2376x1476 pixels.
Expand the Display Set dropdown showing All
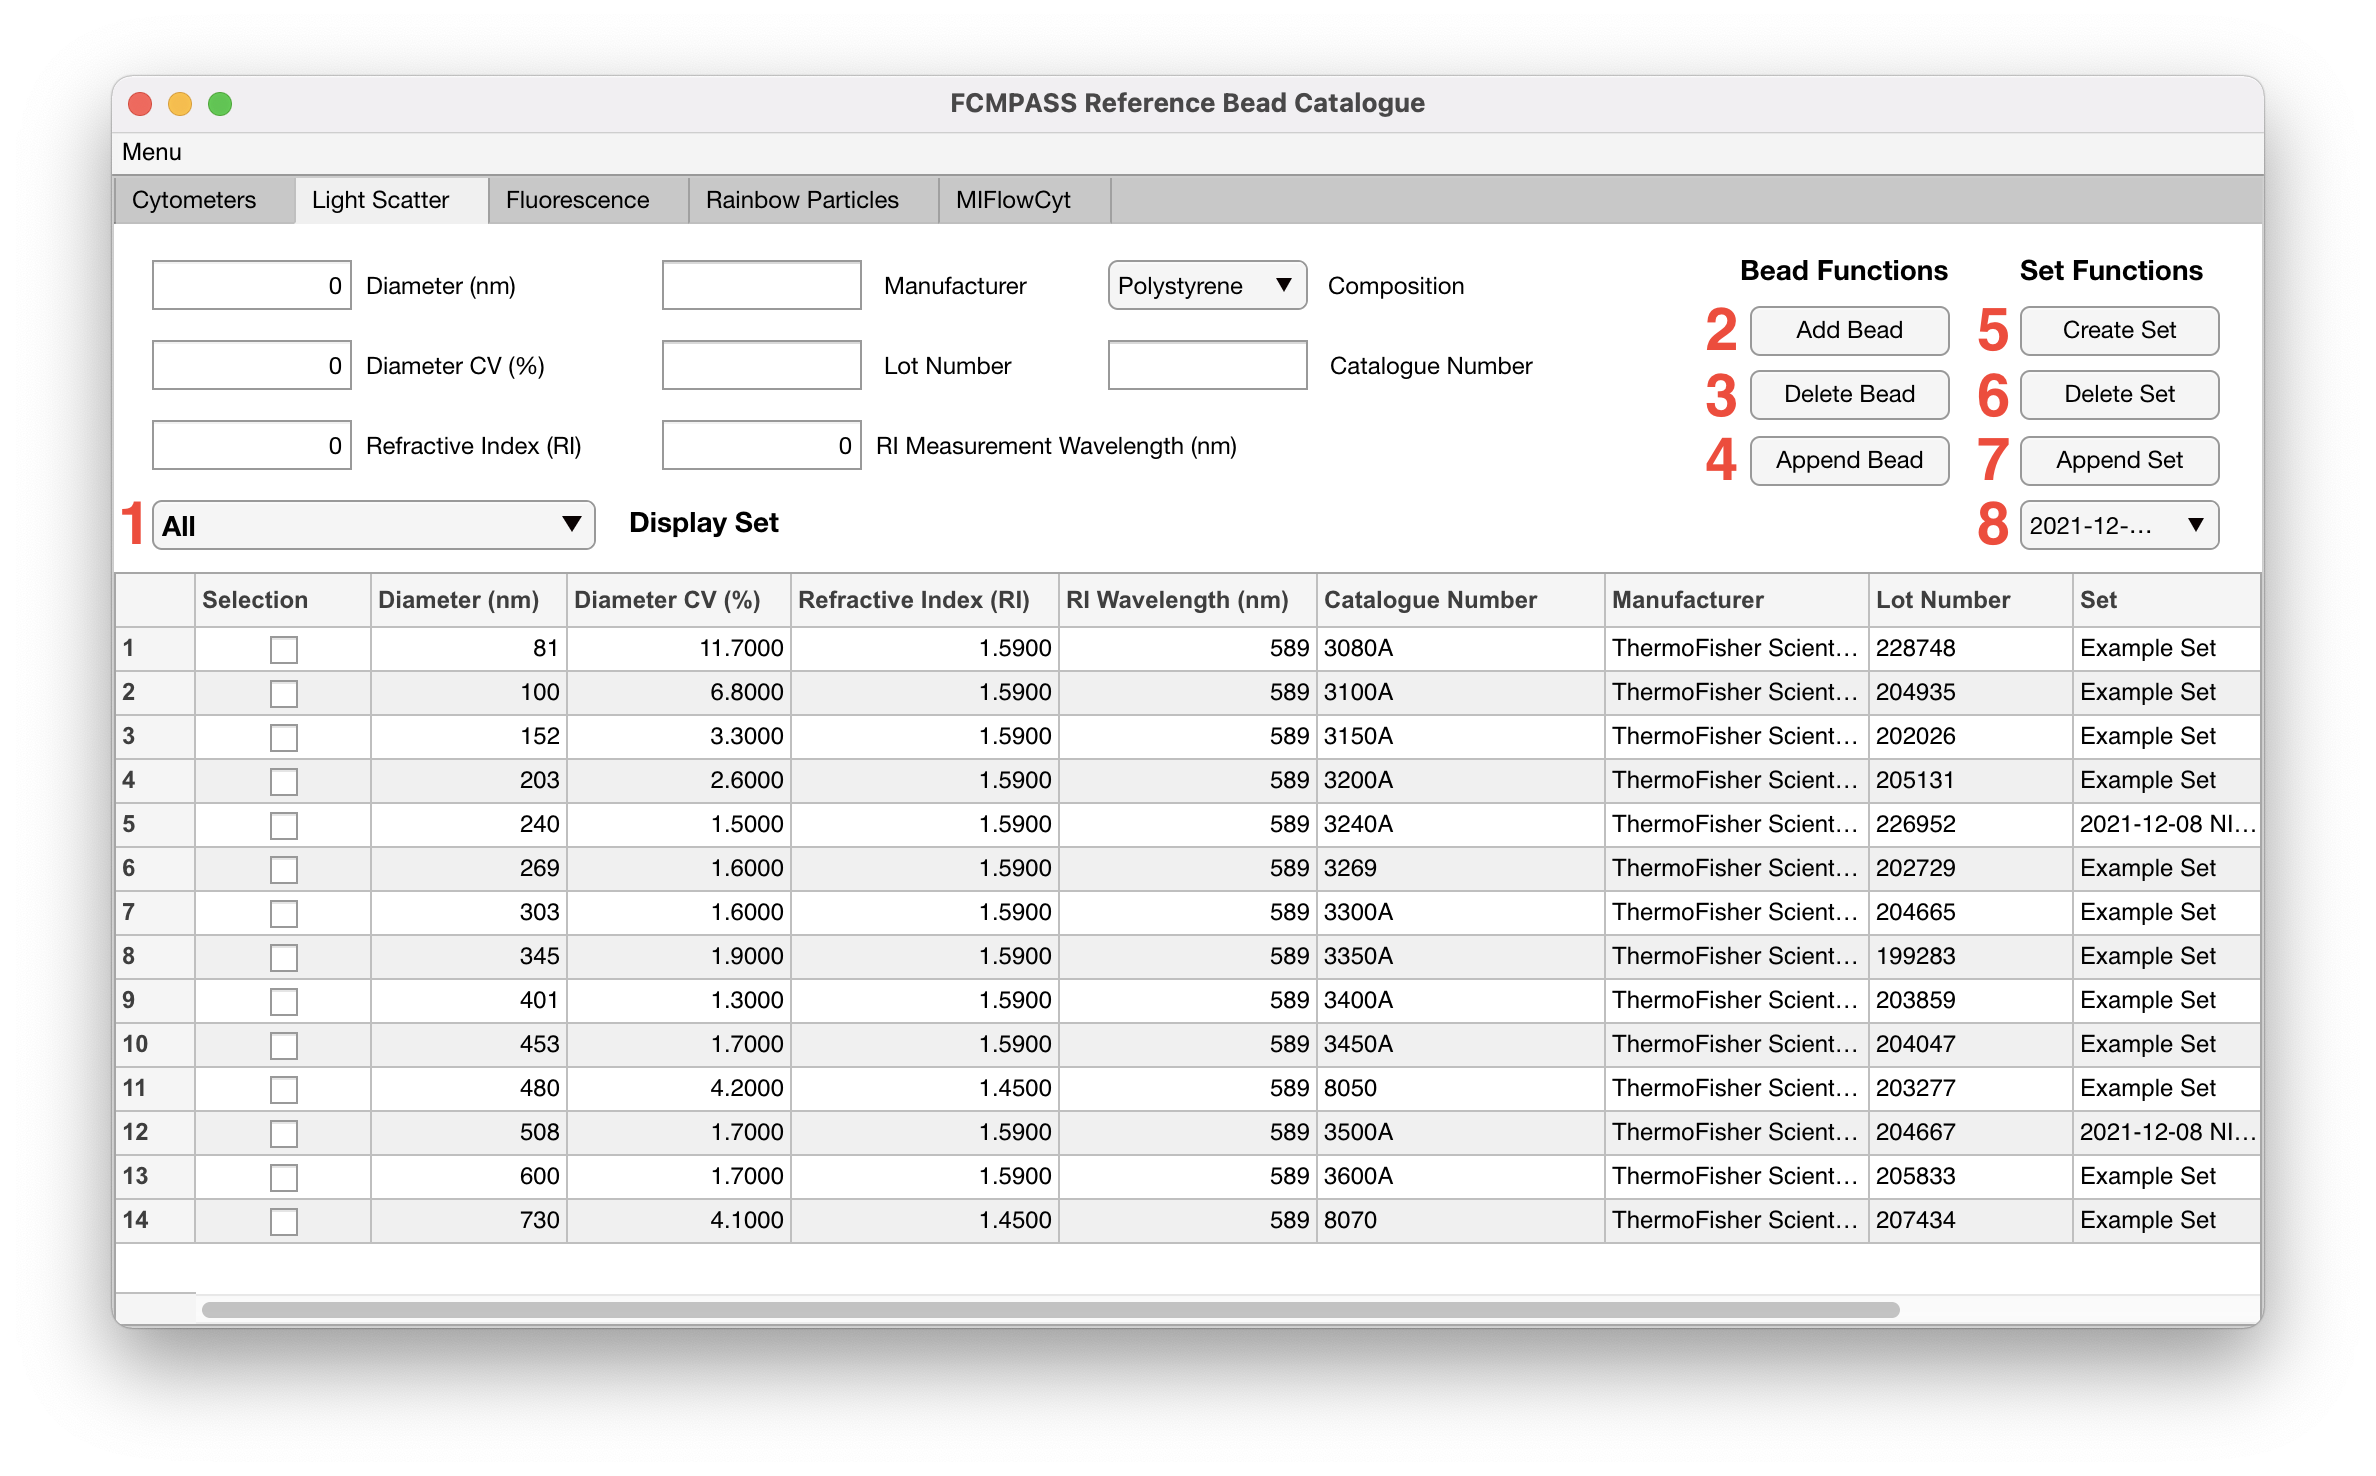(x=373, y=525)
